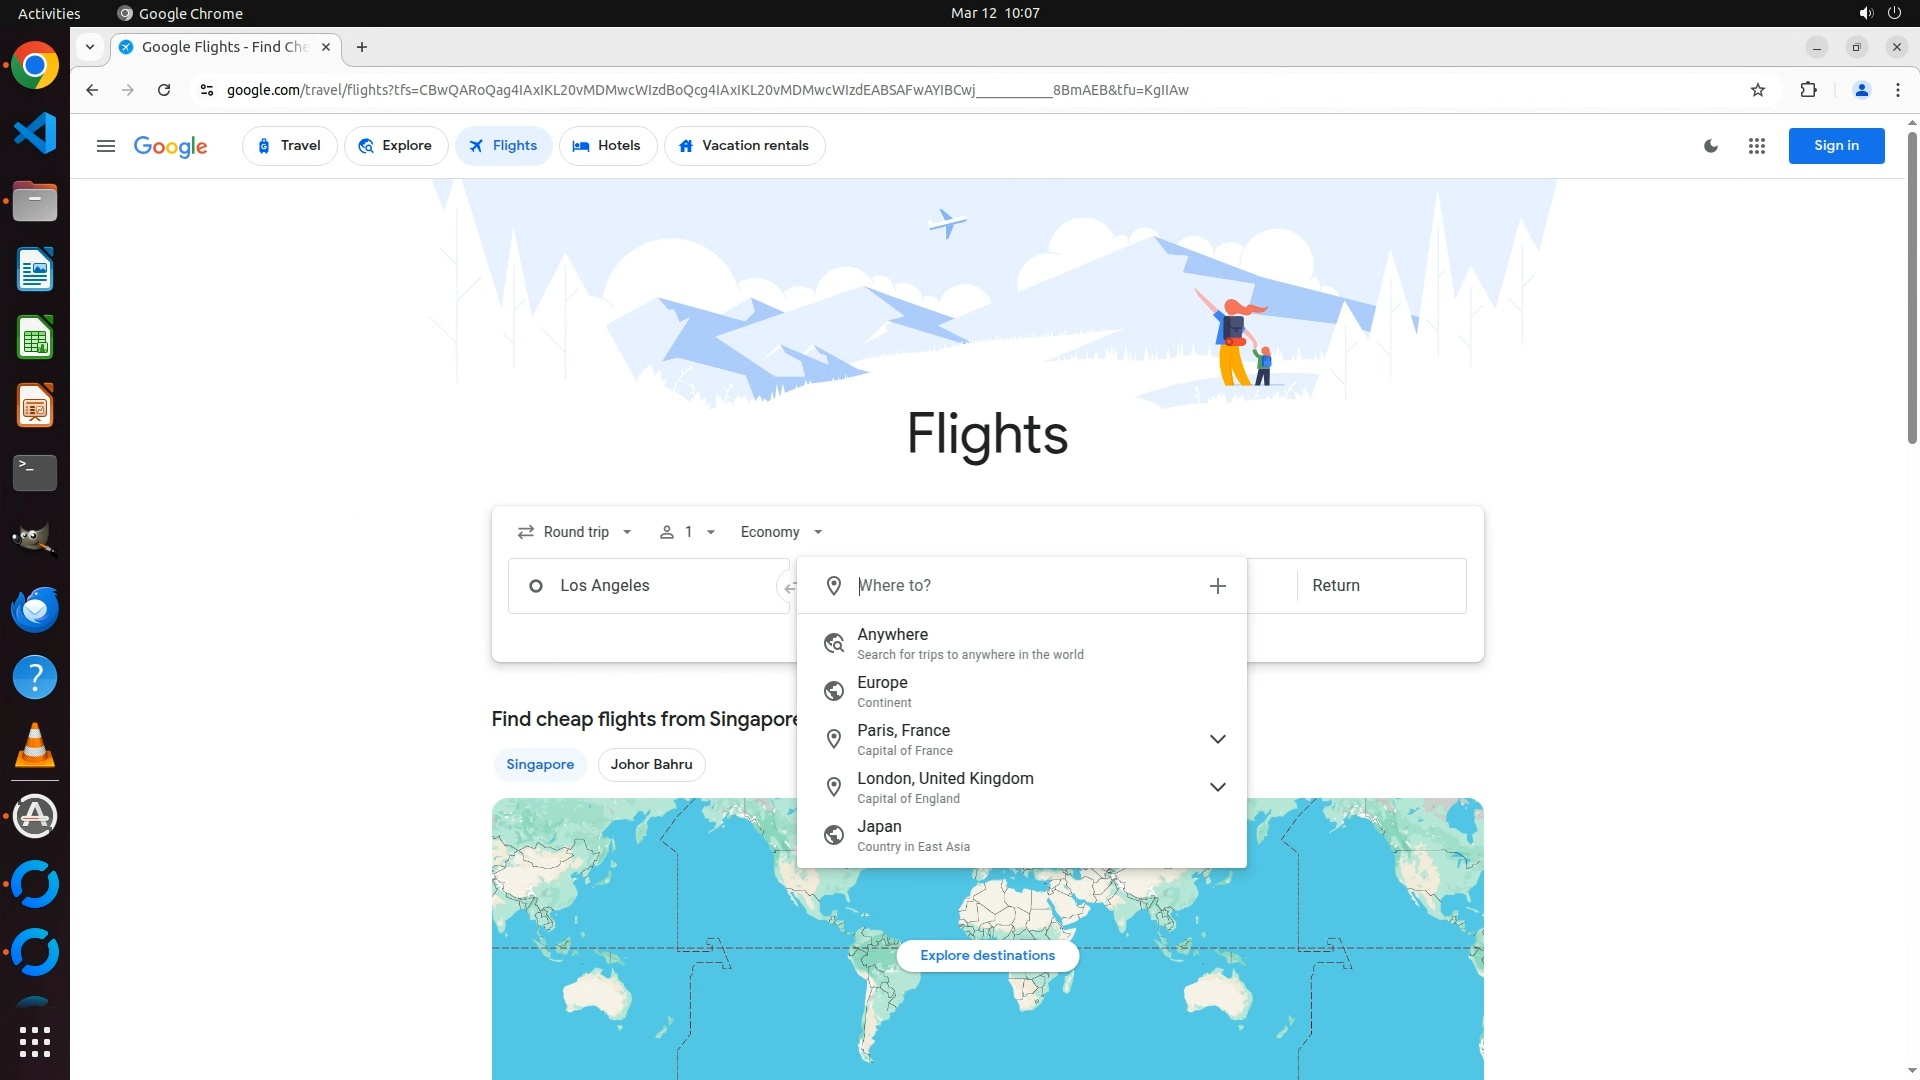
Task: Click the Sign in button
Action: point(1836,146)
